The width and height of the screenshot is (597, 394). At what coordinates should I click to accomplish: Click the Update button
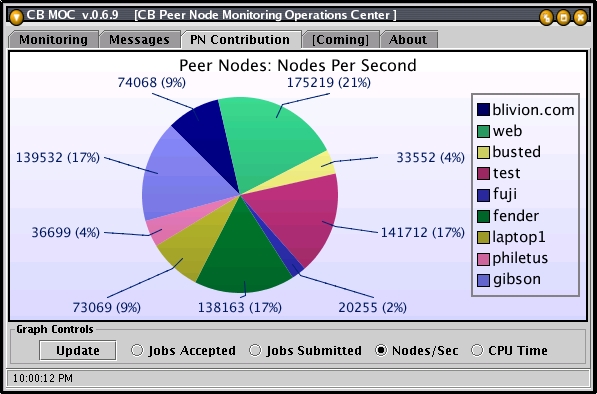pos(78,350)
